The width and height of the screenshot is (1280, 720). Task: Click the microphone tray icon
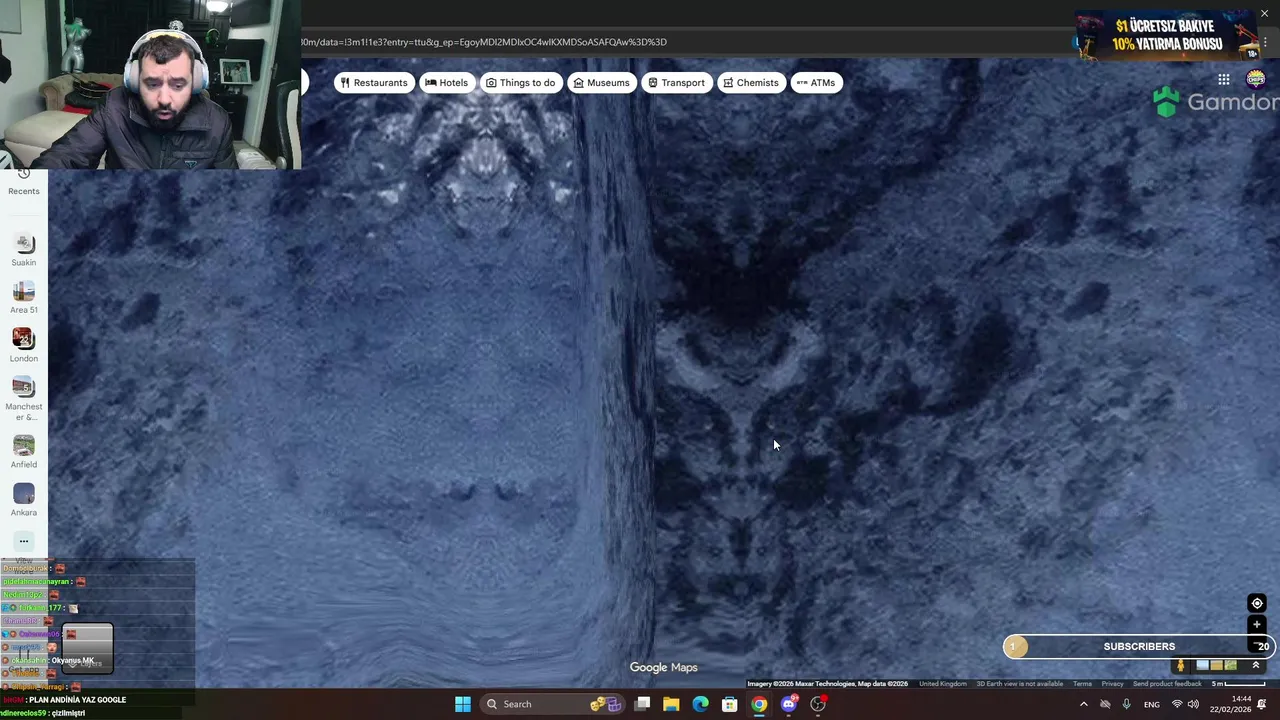pyautogui.click(x=1126, y=704)
